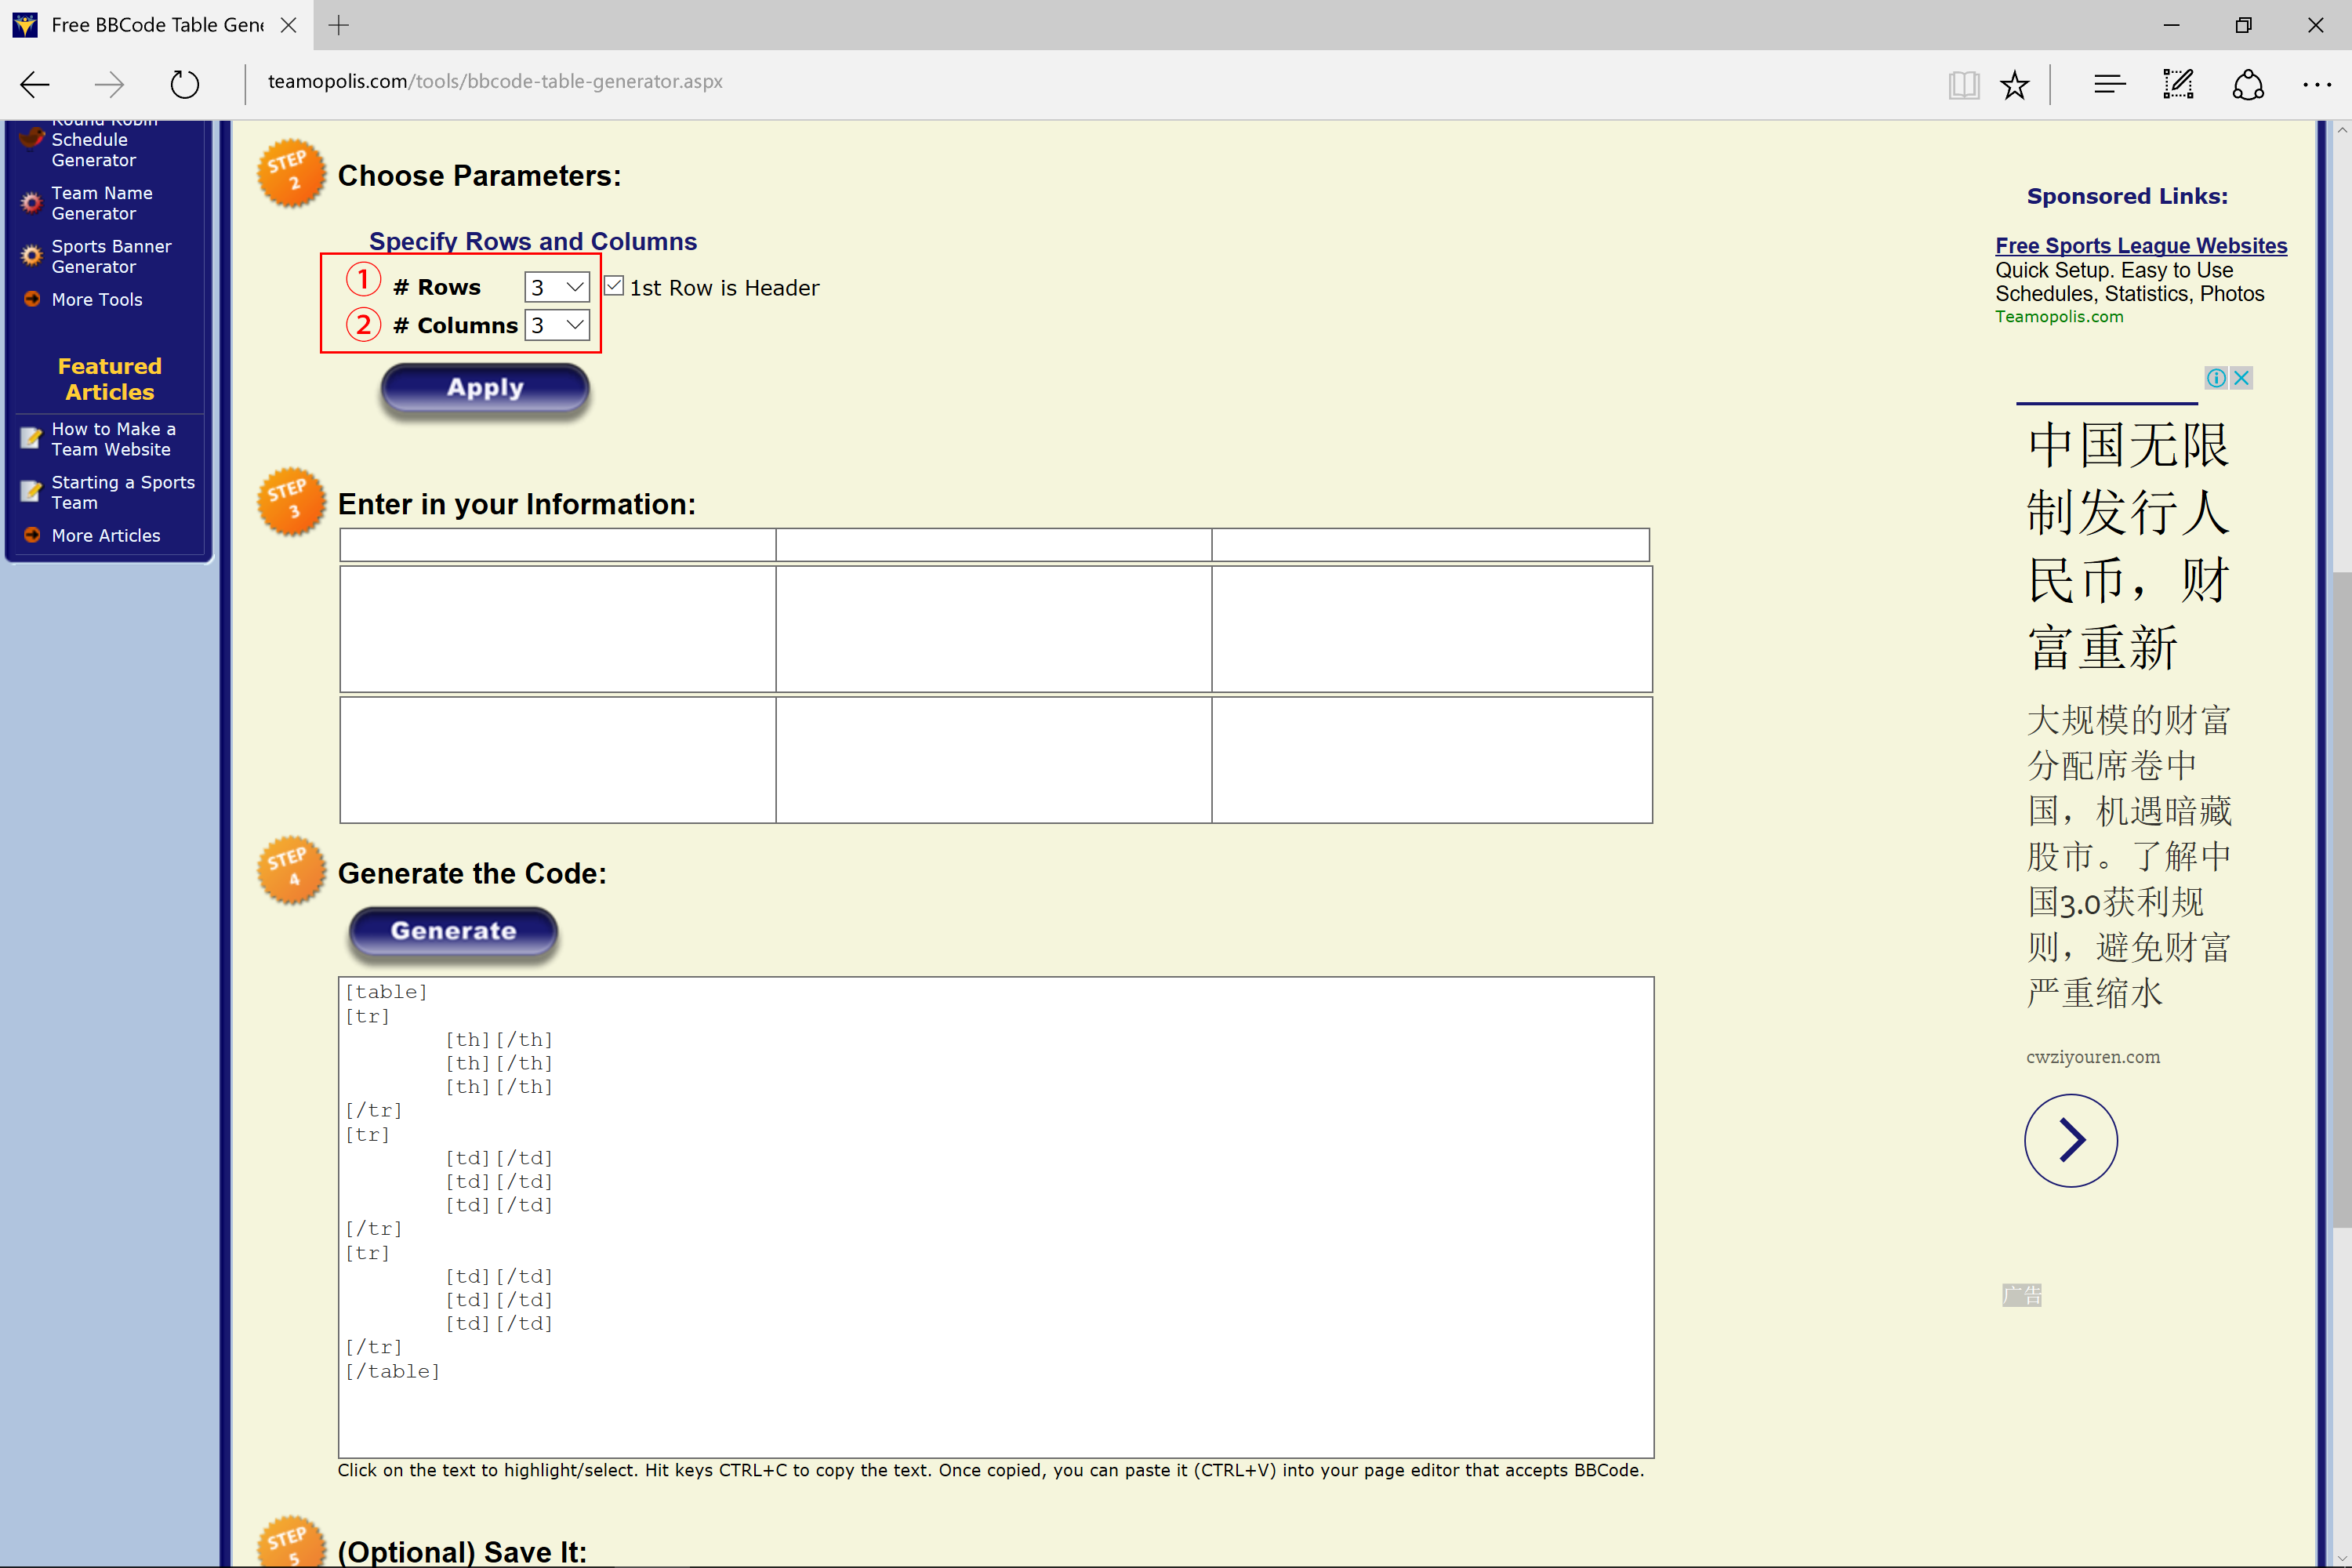Image resolution: width=2352 pixels, height=1568 pixels.
Task: Expand the # Rows dropdown
Action: coord(557,287)
